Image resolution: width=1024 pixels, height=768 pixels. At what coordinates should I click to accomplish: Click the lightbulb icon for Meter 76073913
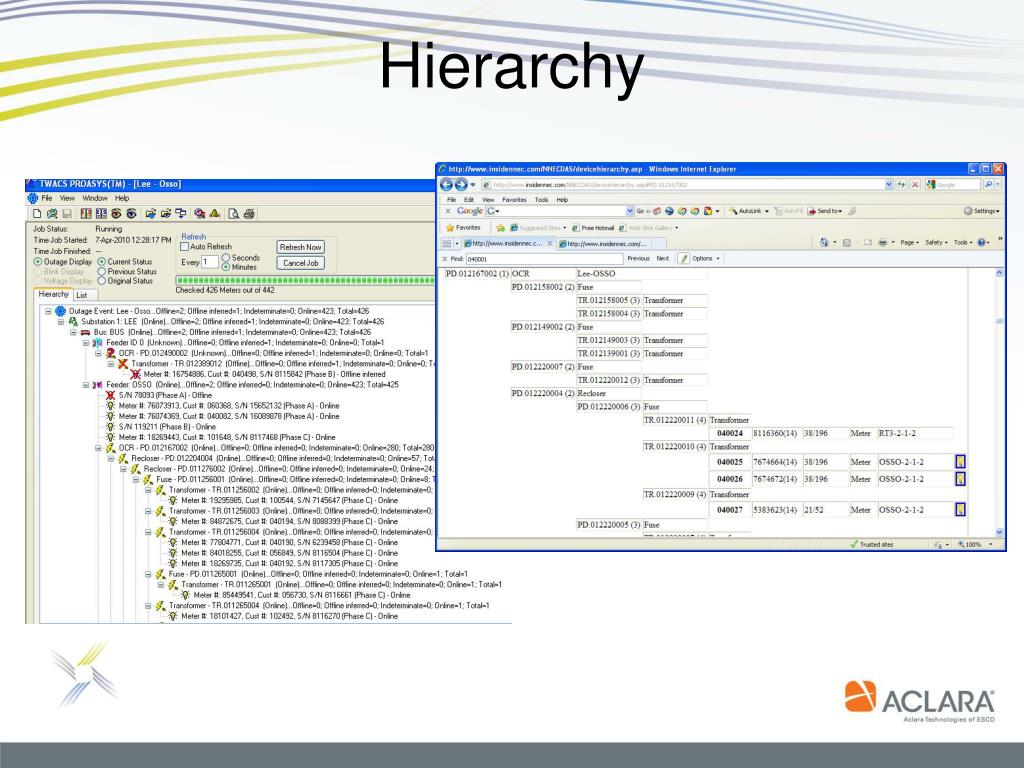pyautogui.click(x=110, y=406)
